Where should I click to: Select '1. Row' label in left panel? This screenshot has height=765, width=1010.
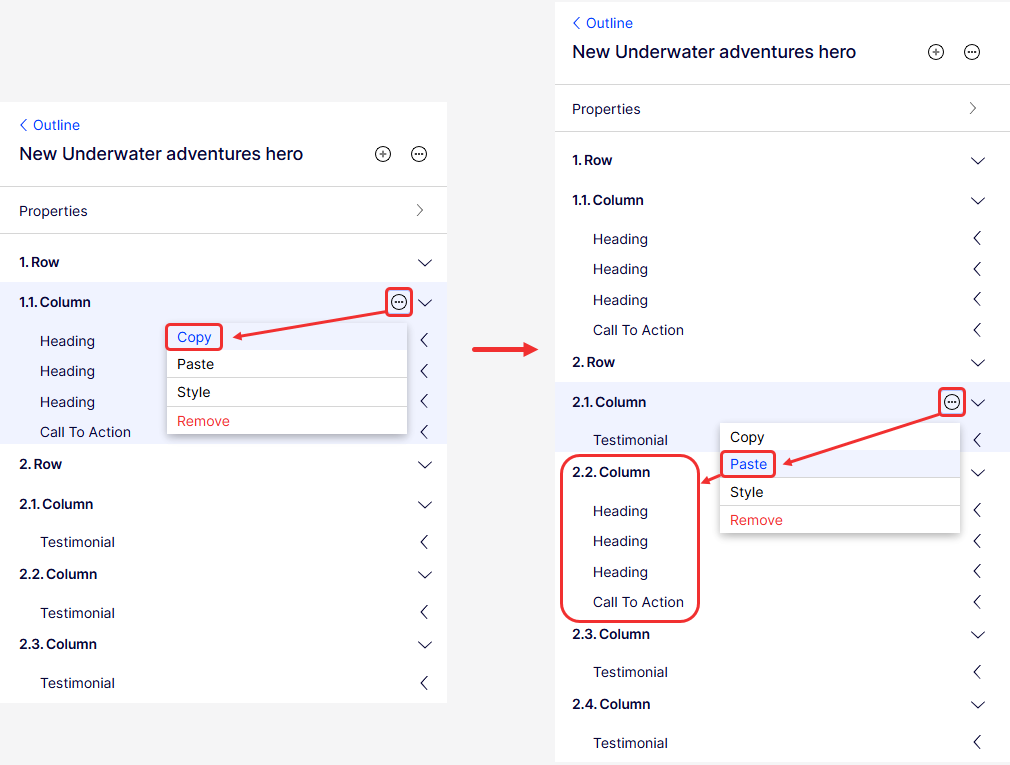[39, 262]
